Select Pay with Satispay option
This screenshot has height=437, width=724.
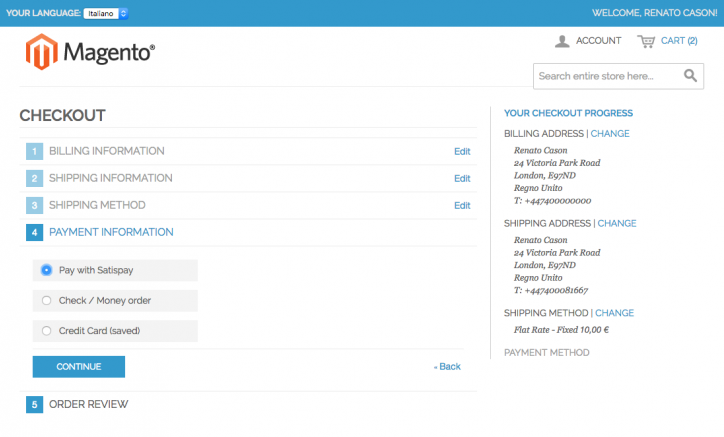tap(46, 270)
